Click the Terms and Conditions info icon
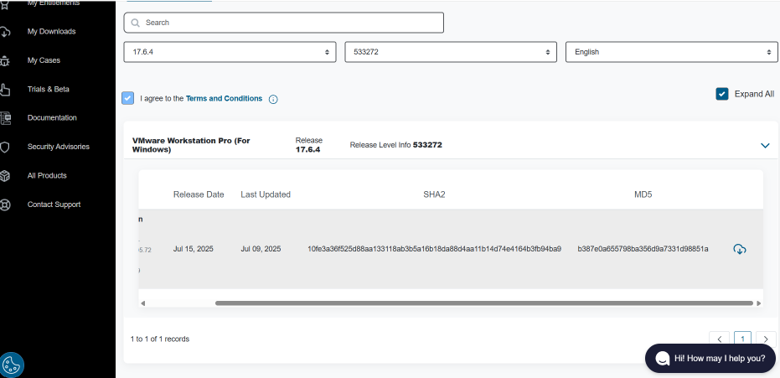This screenshot has width=780, height=378. (273, 99)
